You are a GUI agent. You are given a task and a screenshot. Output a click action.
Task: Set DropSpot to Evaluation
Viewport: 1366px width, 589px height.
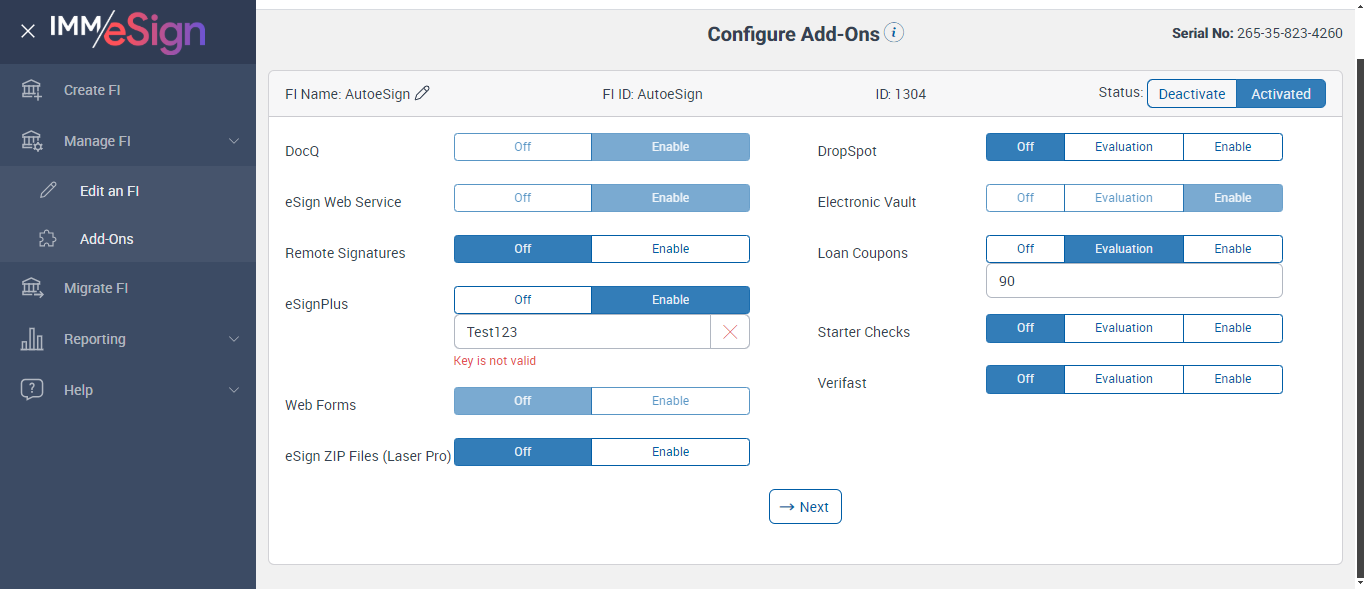[x=1123, y=147]
